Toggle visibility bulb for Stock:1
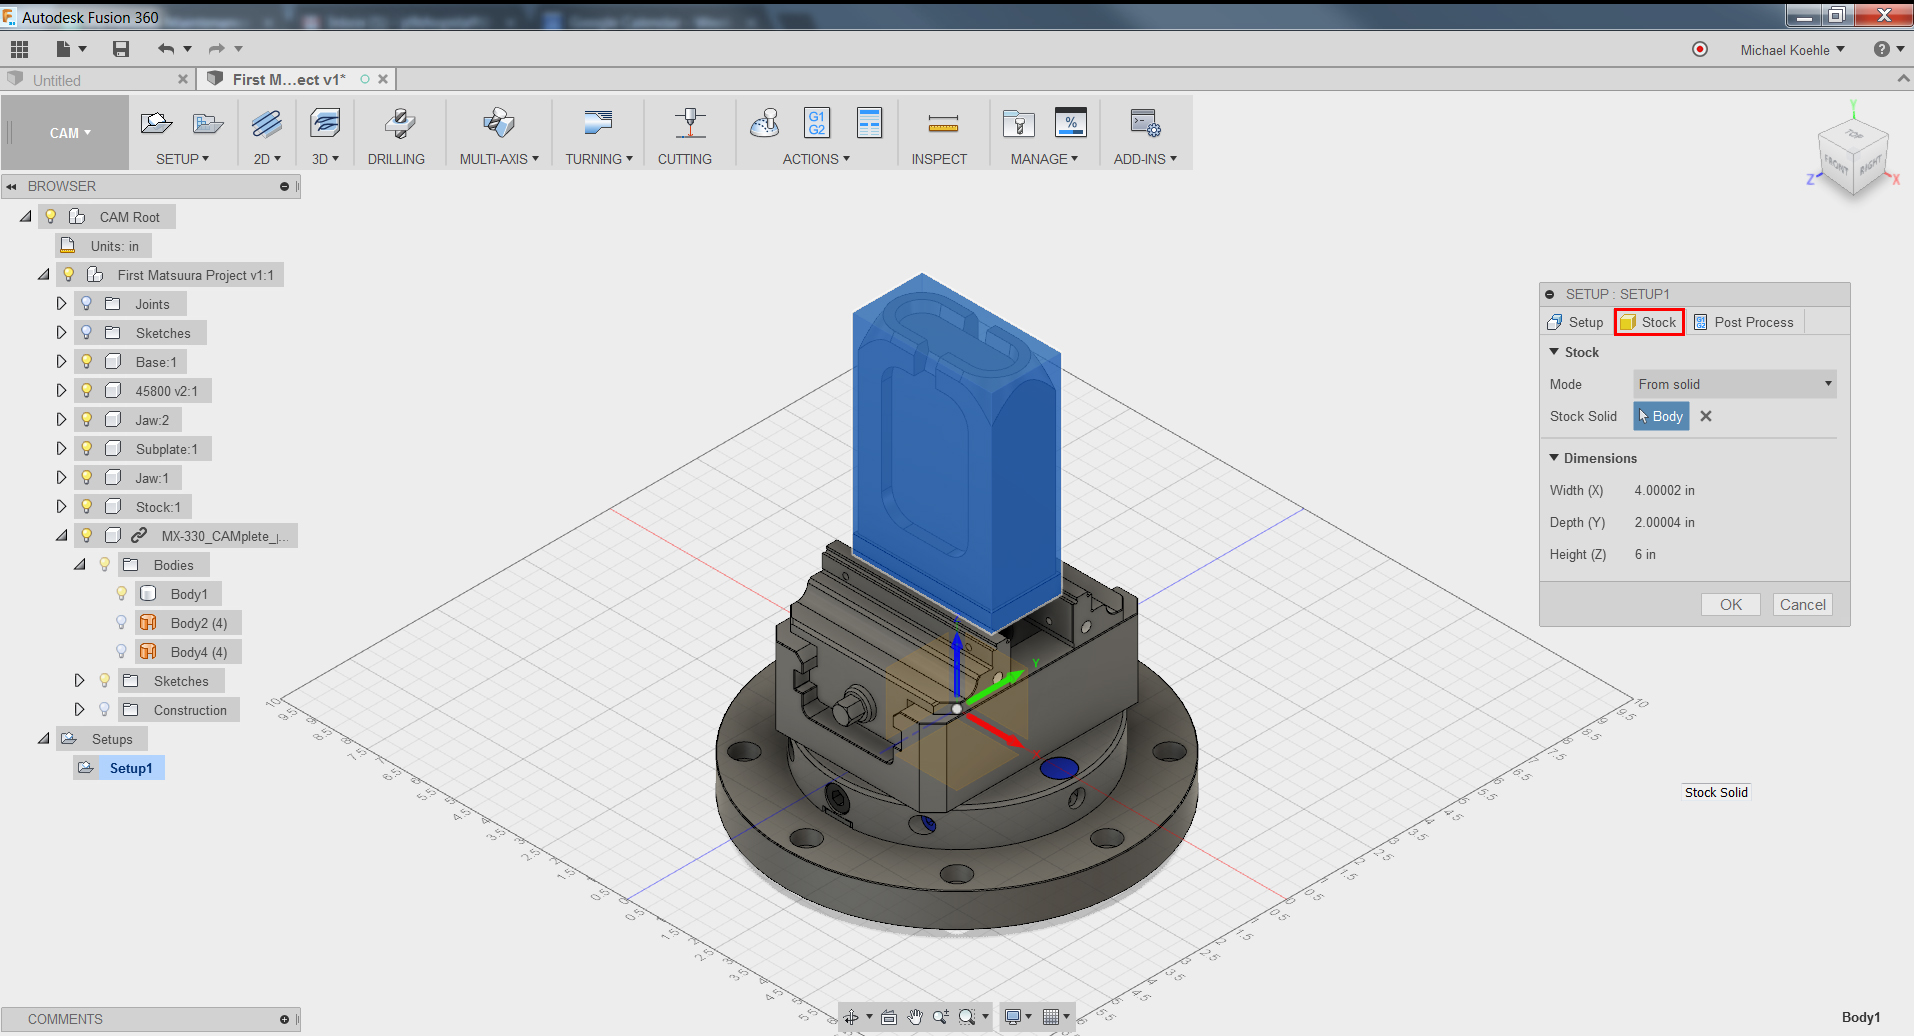 87,506
